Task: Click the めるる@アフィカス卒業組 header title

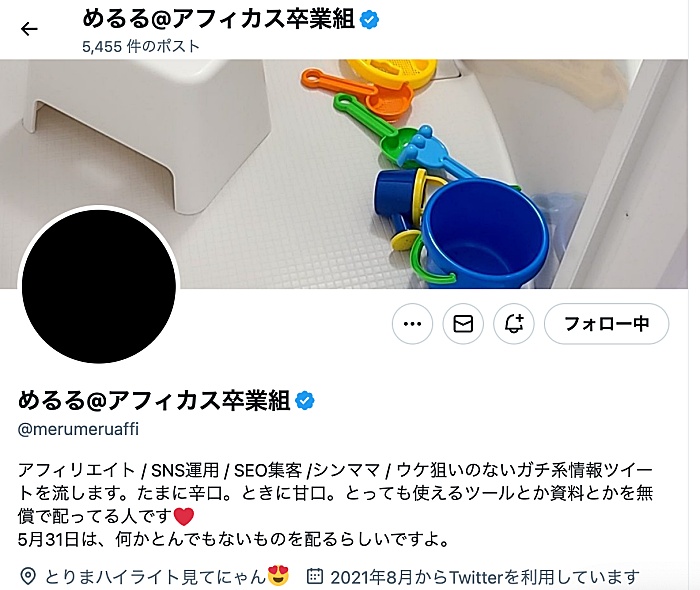Action: (219, 20)
